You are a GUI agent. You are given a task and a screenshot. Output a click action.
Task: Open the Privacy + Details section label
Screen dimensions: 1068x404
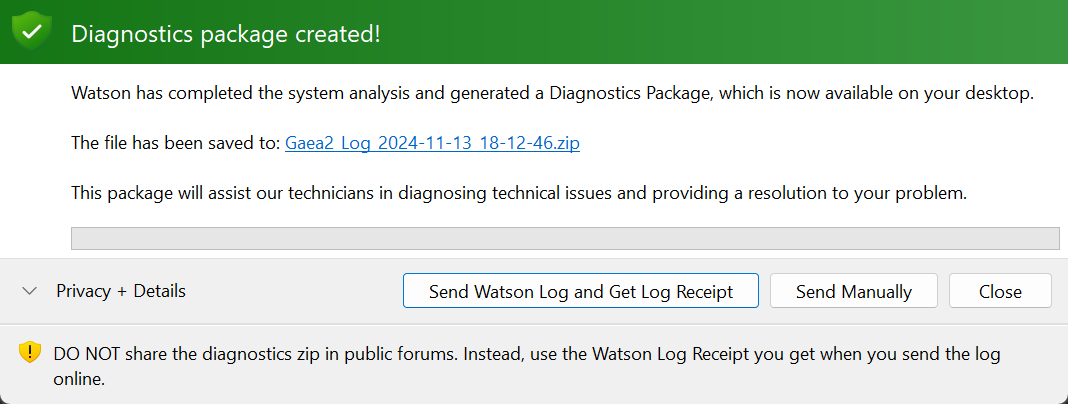coord(121,291)
